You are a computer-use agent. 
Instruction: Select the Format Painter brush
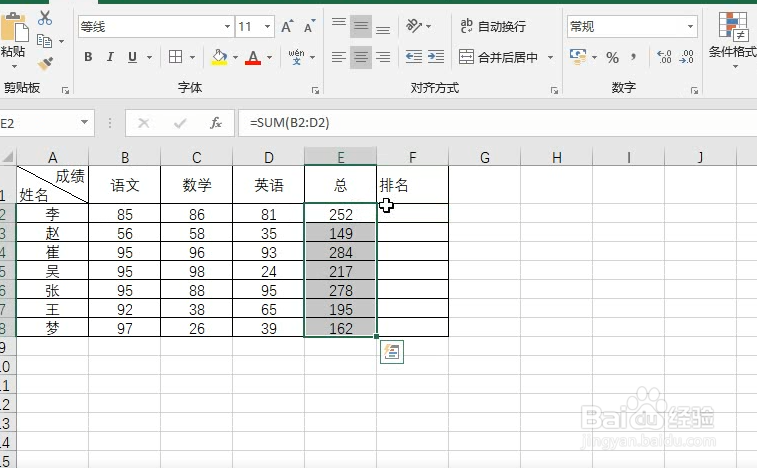pos(45,64)
